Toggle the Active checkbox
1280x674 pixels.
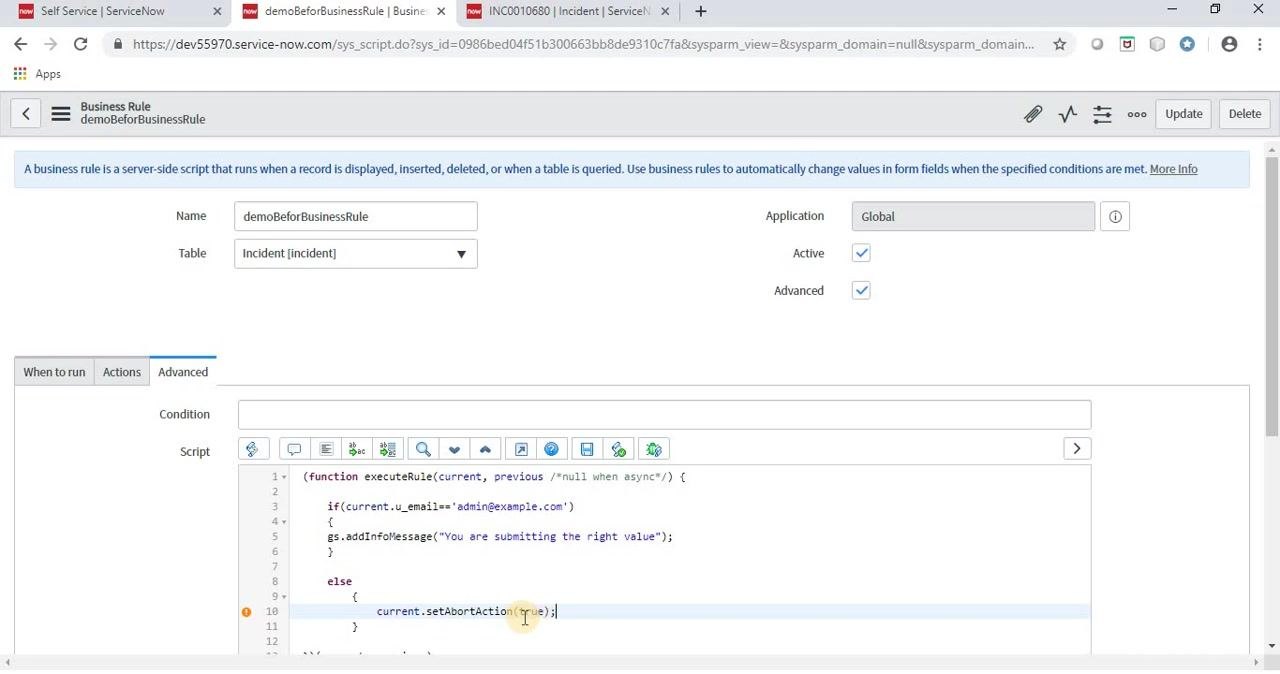coord(861,254)
